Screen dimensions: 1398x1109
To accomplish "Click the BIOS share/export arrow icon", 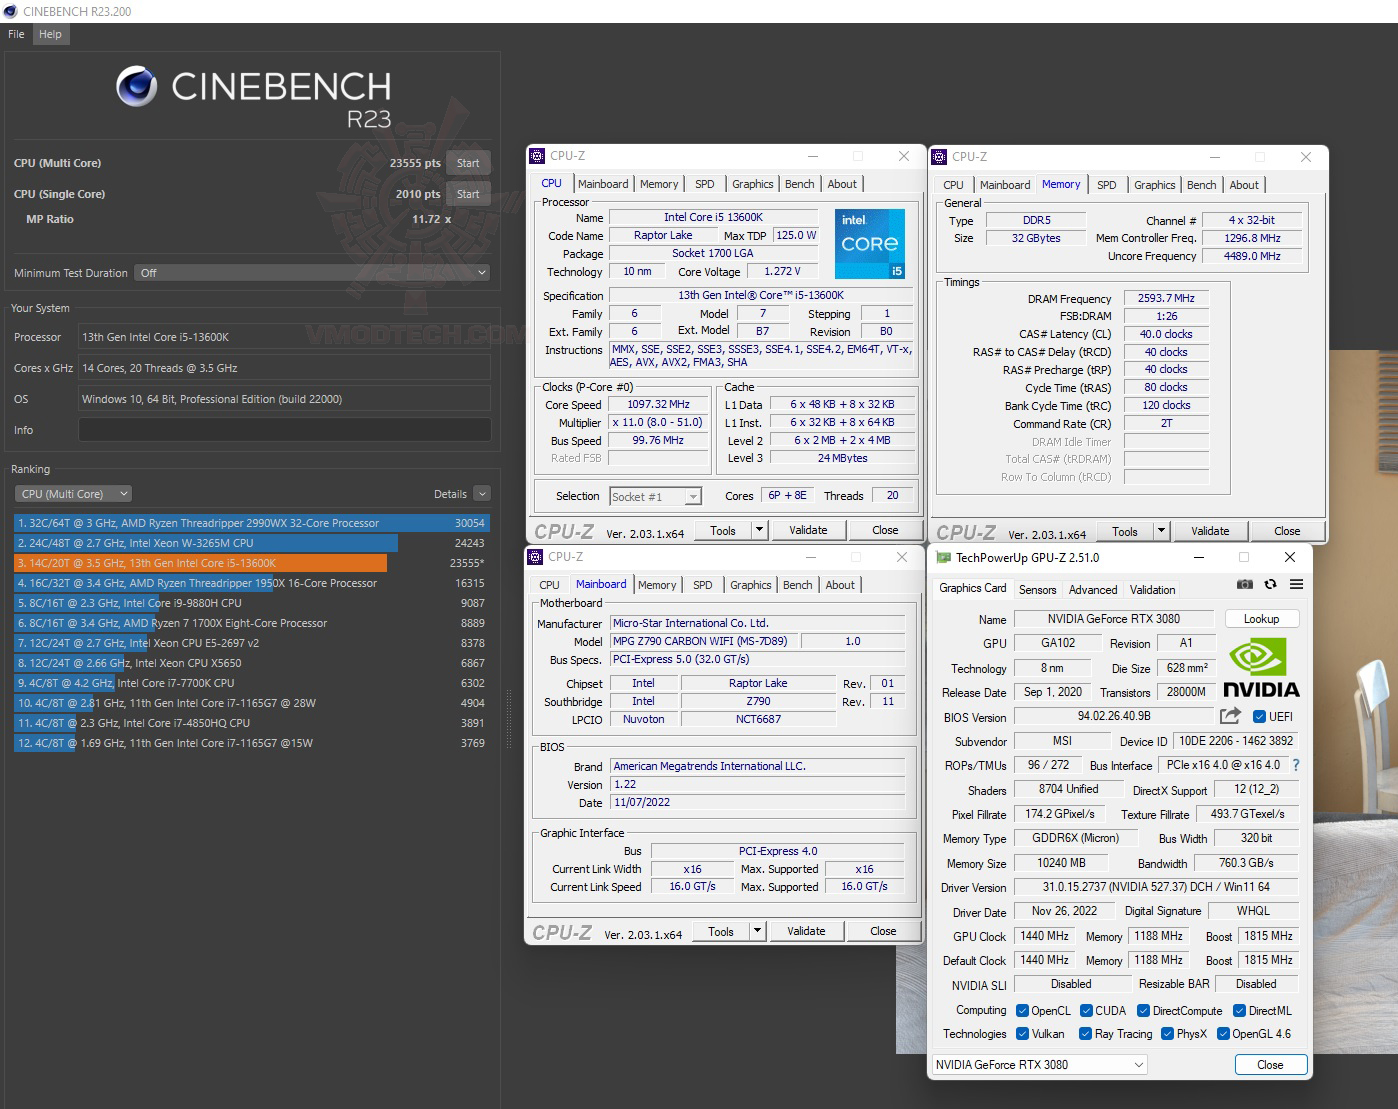I will [1230, 716].
